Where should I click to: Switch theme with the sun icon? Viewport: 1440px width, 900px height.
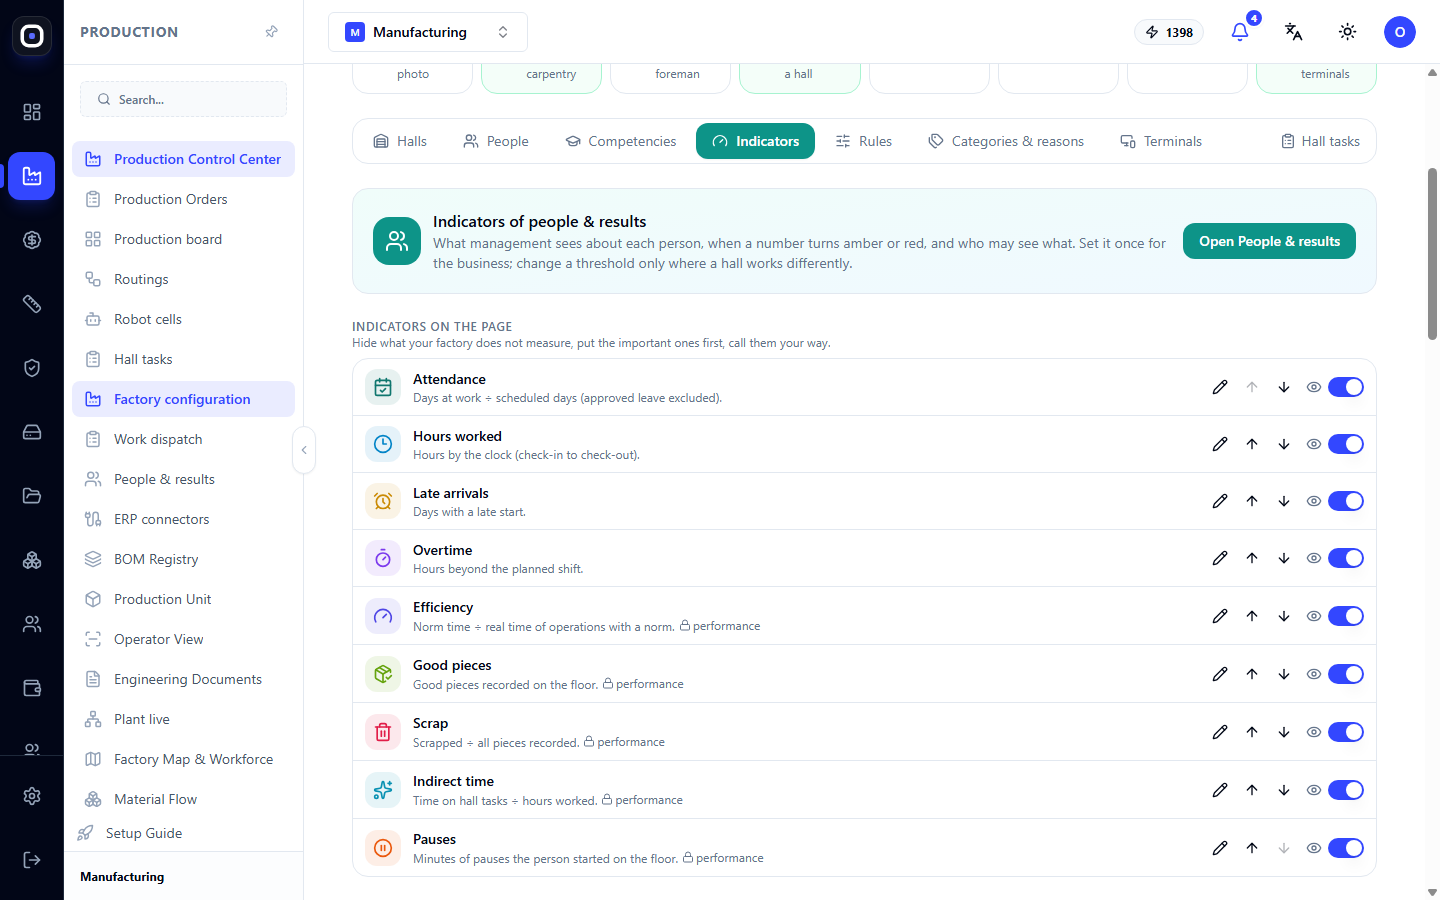(x=1348, y=32)
